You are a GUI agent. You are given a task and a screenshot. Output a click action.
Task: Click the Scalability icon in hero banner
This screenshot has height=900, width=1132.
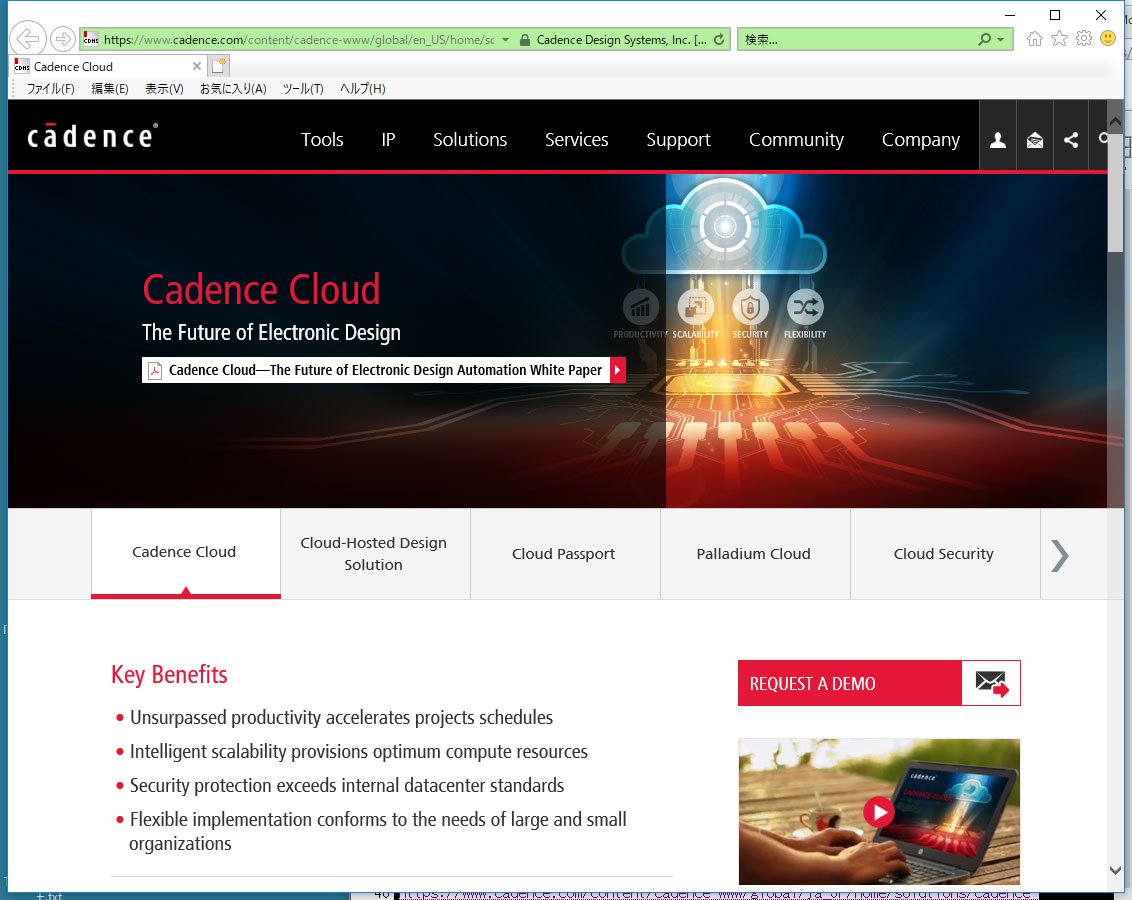[695, 307]
